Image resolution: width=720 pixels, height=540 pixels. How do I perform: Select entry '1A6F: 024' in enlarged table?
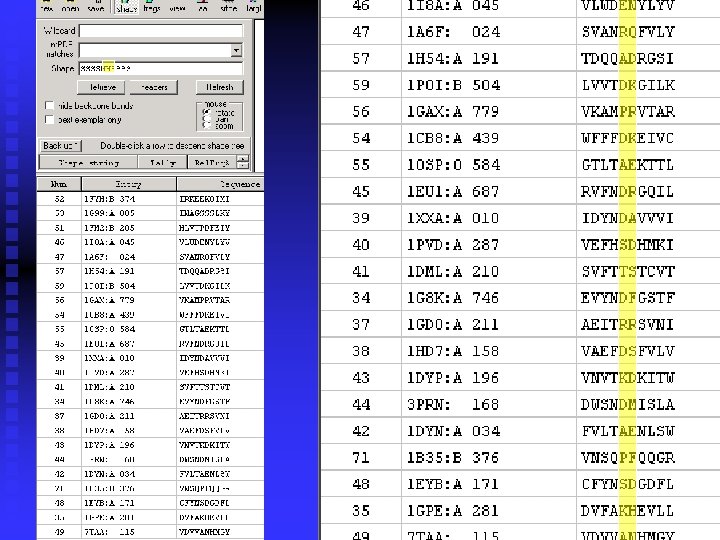point(454,32)
